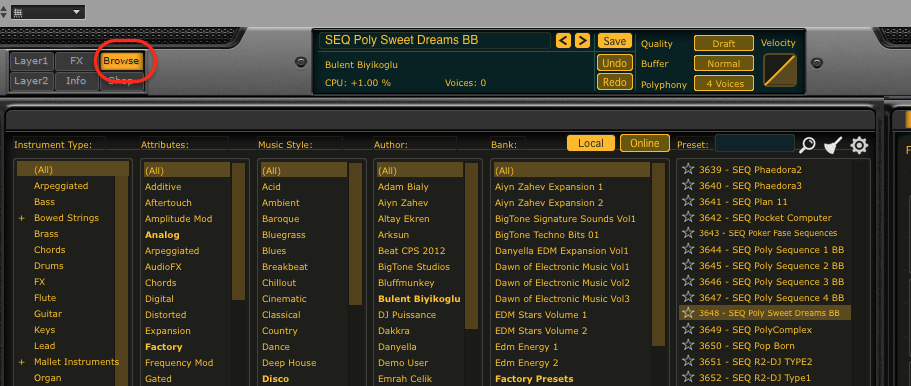Open the Layer2 tab

click(31, 81)
